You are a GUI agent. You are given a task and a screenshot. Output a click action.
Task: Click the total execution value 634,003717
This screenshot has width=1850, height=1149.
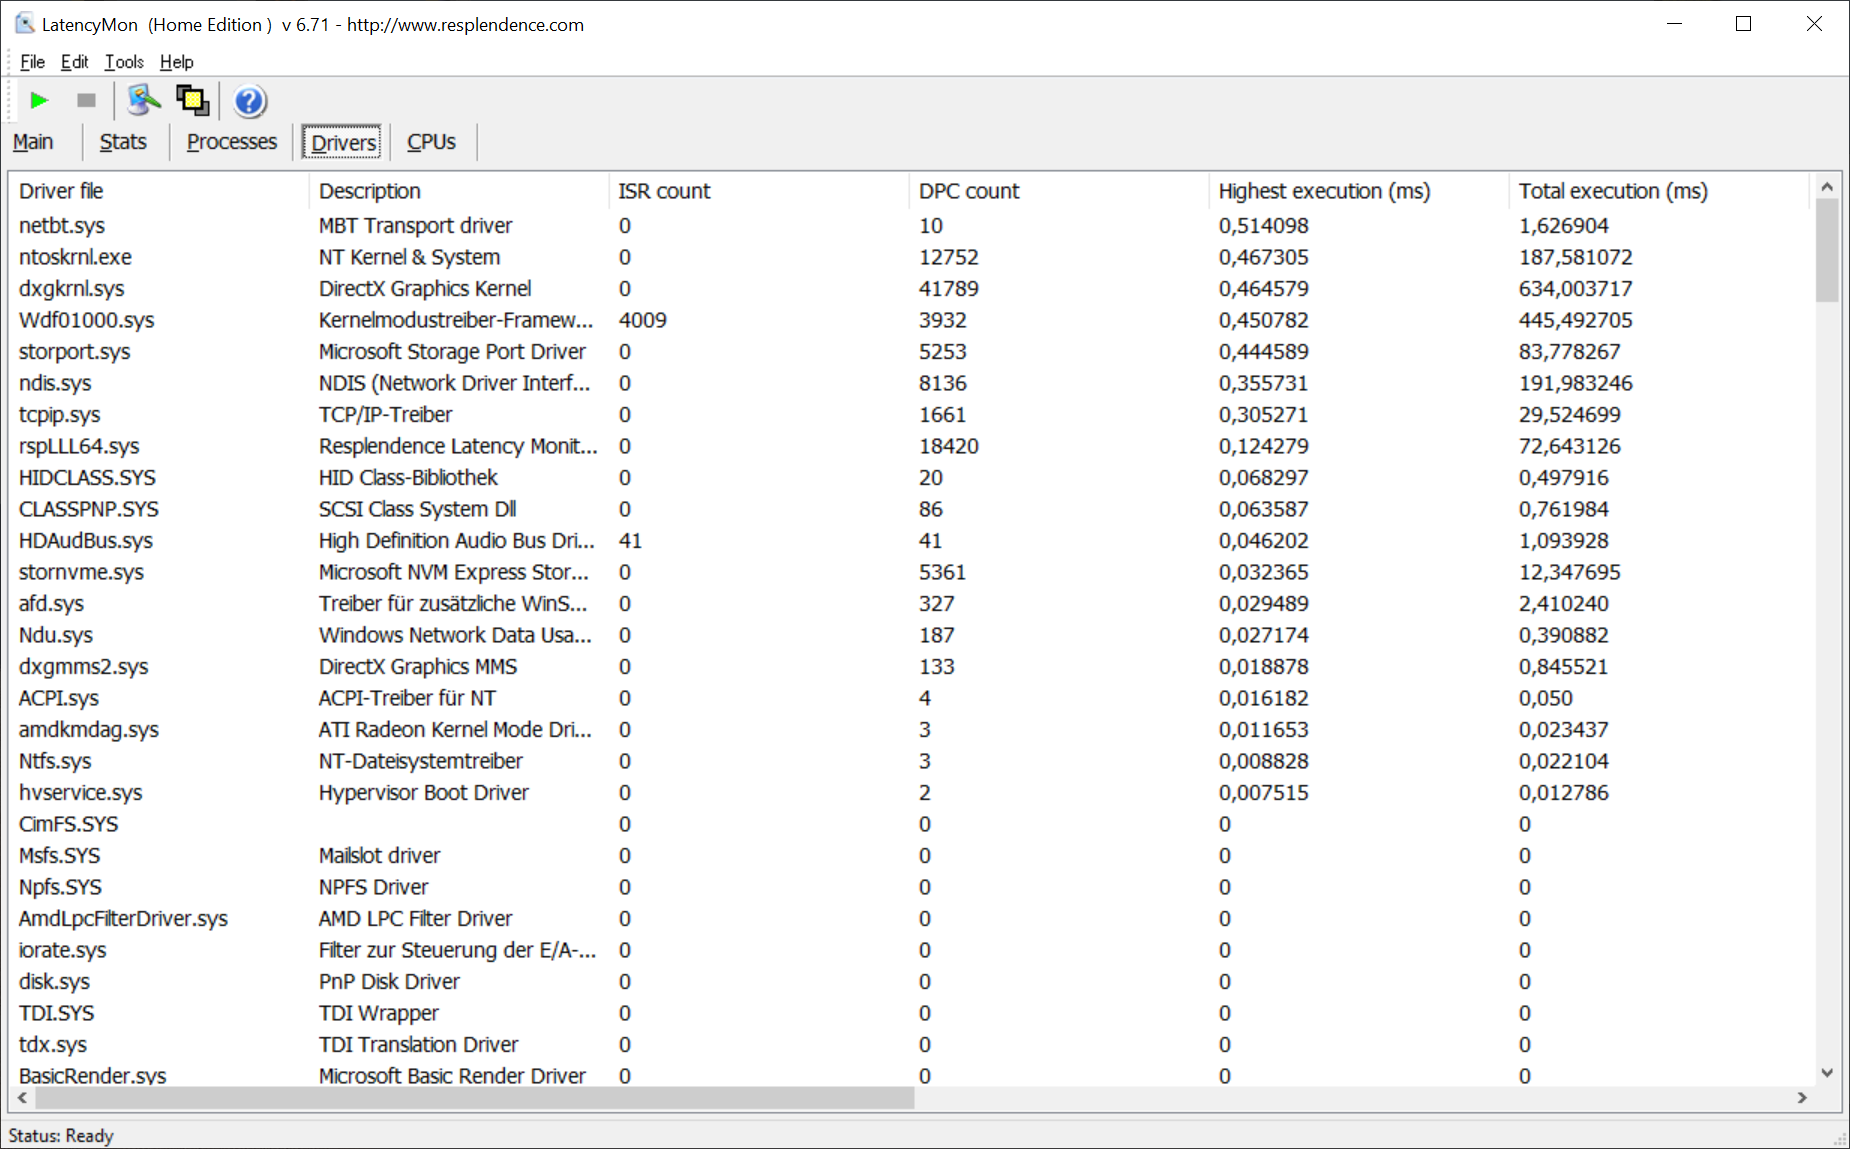point(1575,289)
